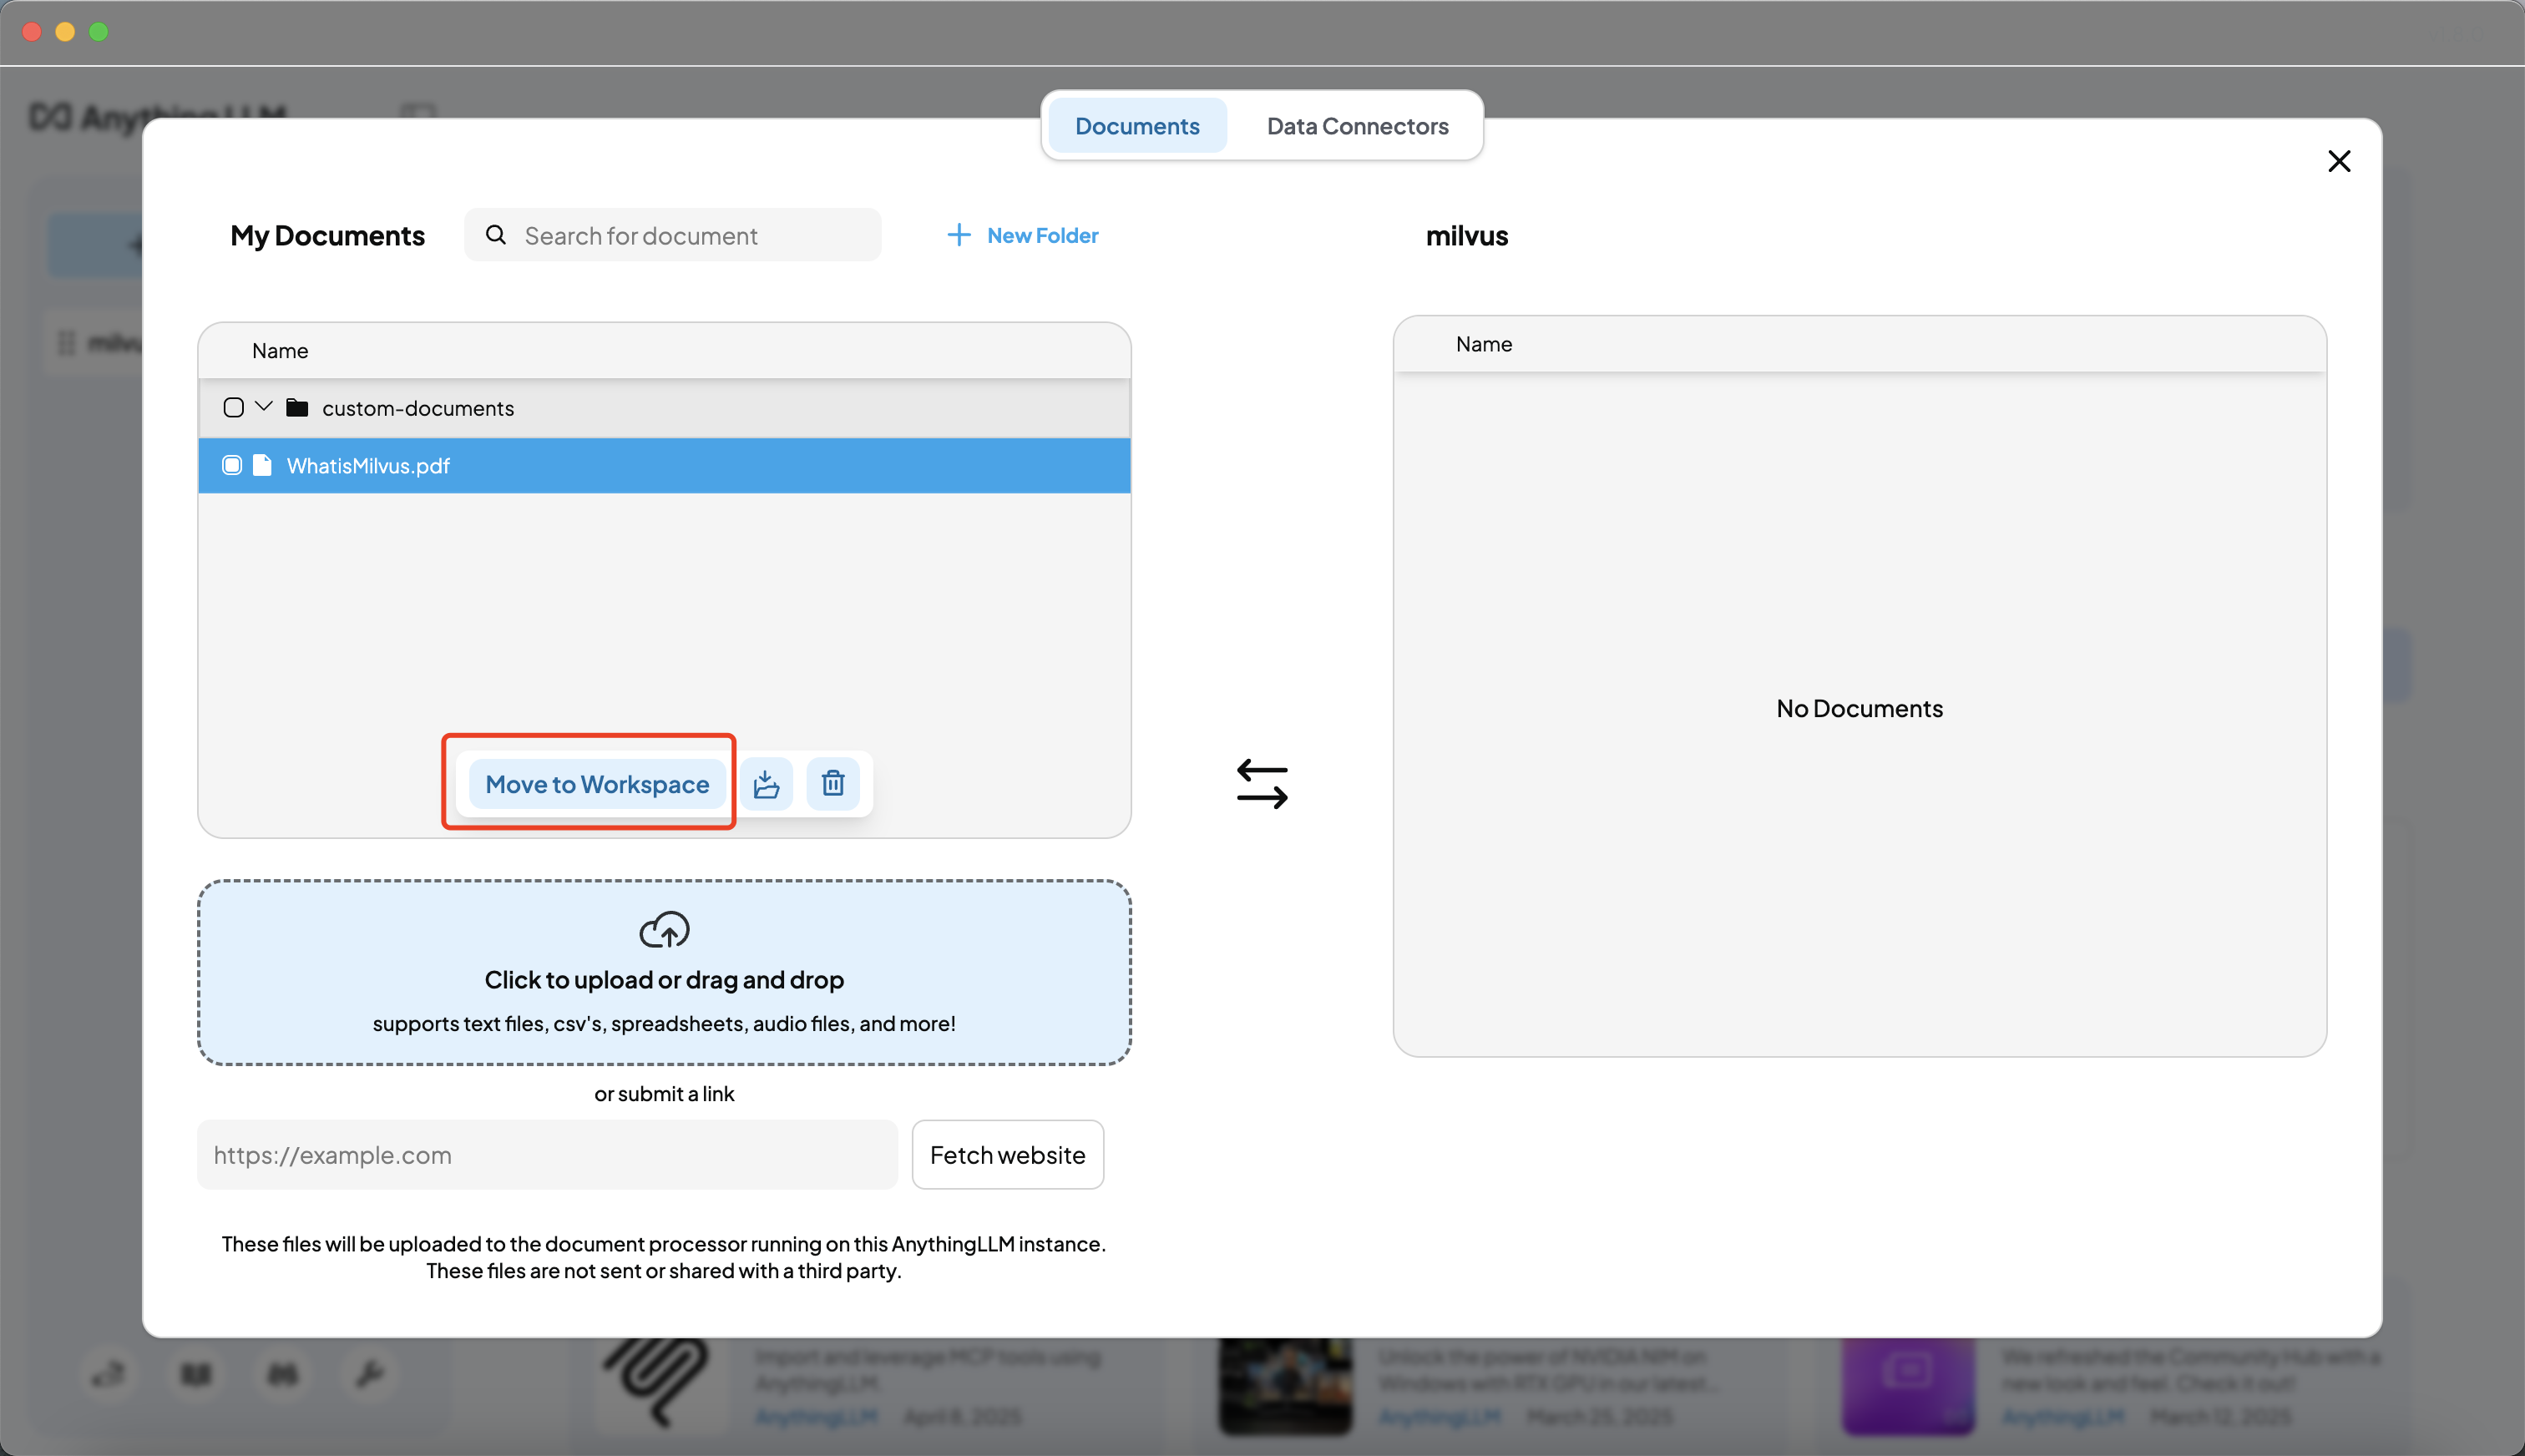Click the document icon beside WhatisMilvus.pdf
The image size is (2525, 1456).
click(261, 465)
